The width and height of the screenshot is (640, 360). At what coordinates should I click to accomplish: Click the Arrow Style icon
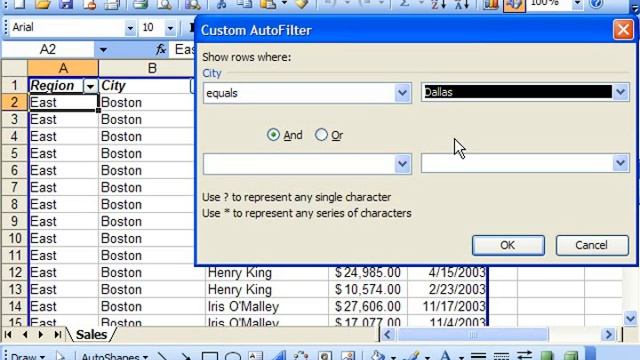[x=524, y=356]
